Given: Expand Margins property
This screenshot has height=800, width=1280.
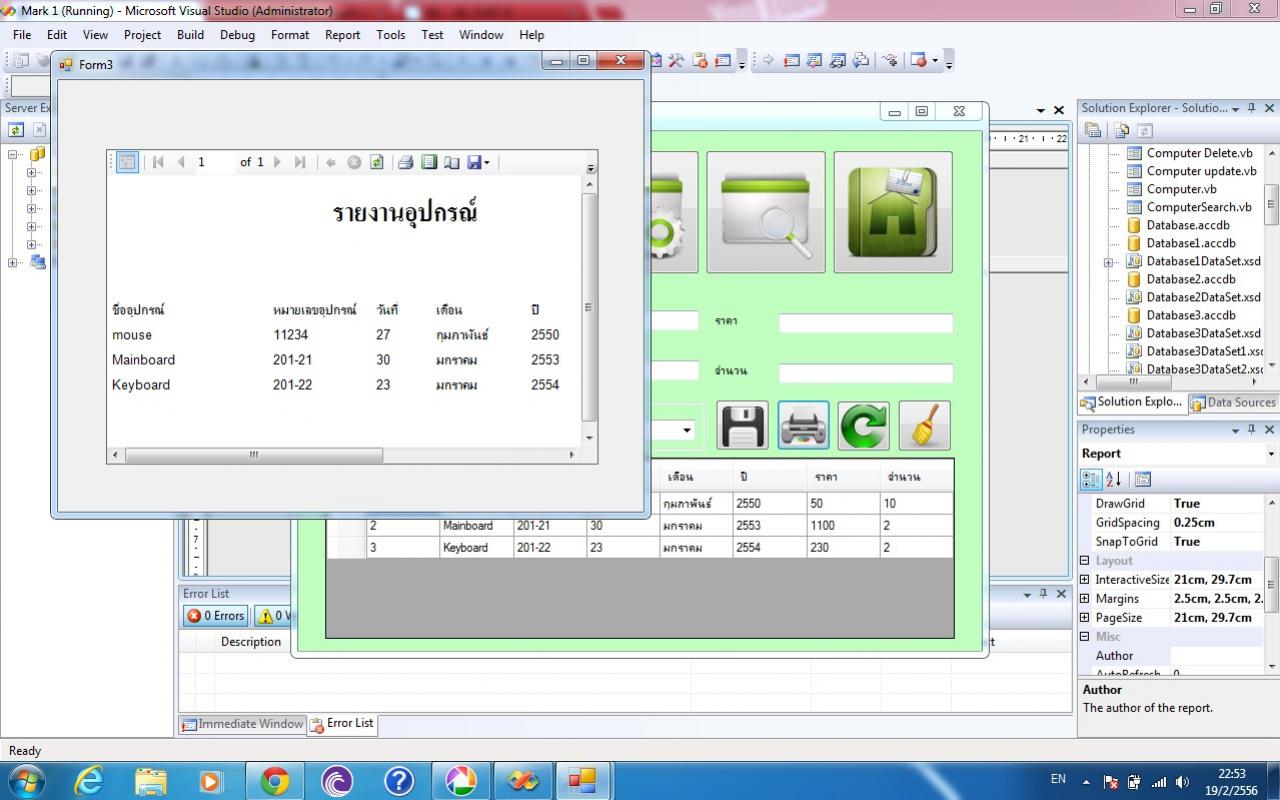Looking at the screenshot, I should (1085, 599).
